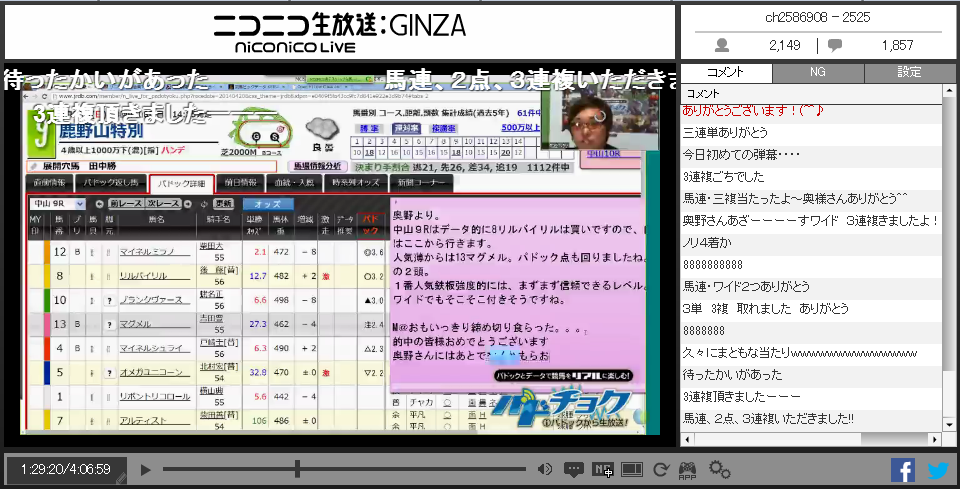Click horizontal scrollbar right arrow in comments

[935, 439]
